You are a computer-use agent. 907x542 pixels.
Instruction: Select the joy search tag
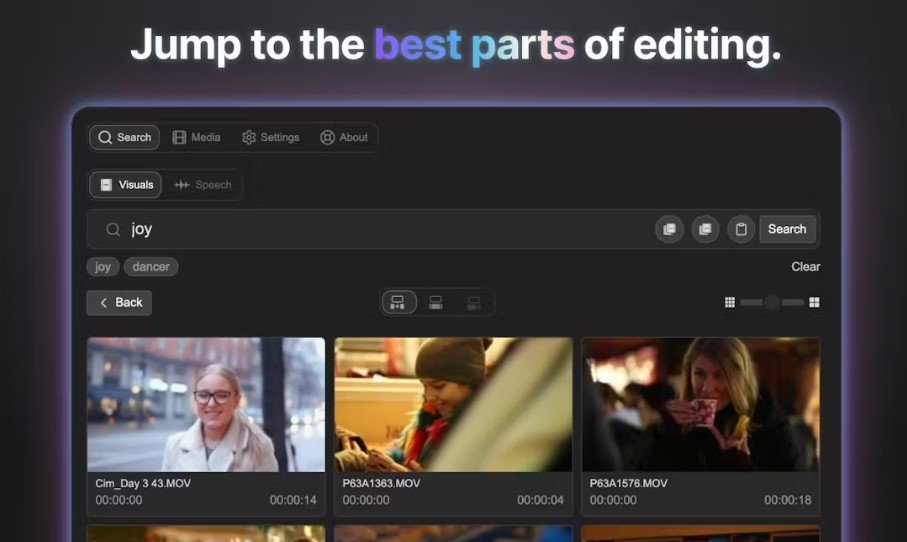[x=103, y=267]
